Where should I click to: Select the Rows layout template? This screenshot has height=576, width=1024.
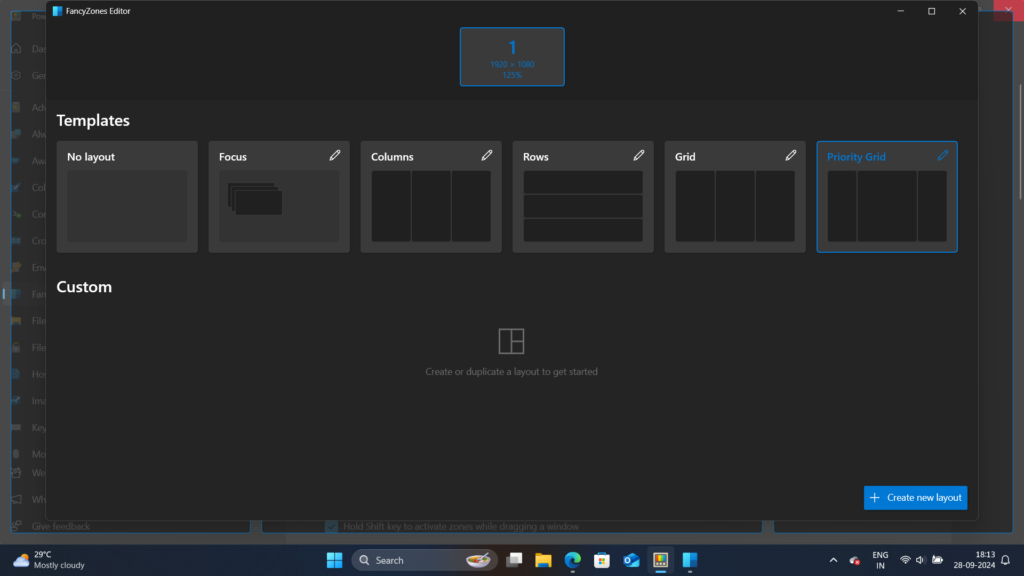(583, 197)
